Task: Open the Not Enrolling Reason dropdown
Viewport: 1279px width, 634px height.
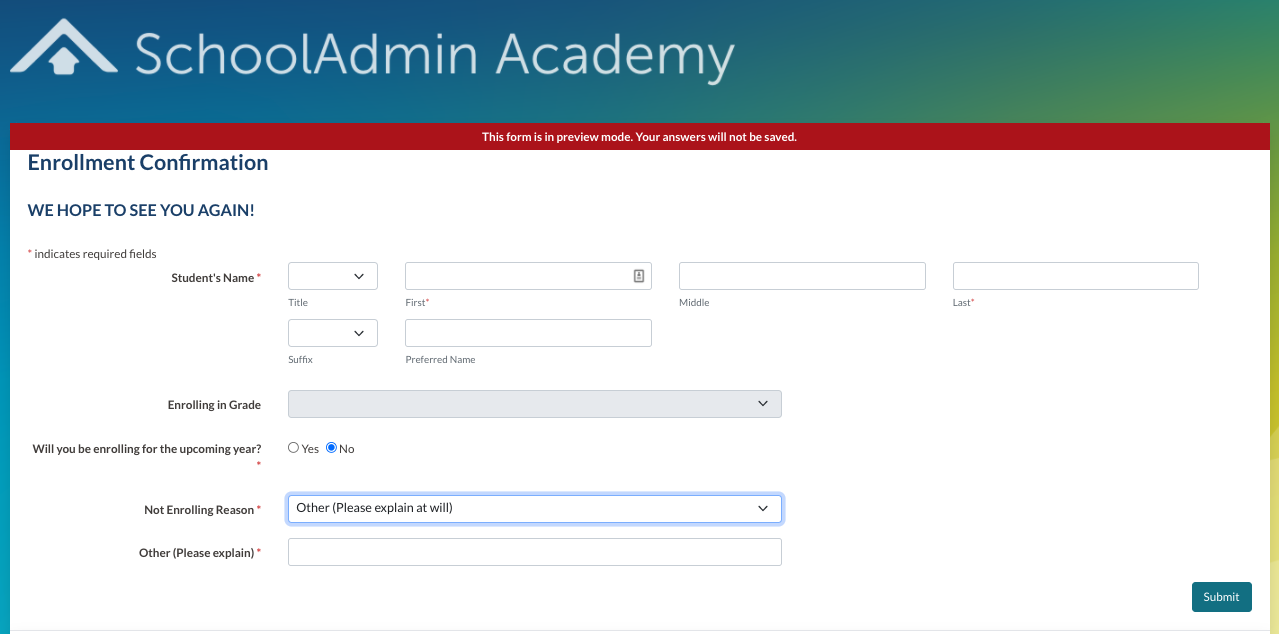Action: click(x=534, y=508)
